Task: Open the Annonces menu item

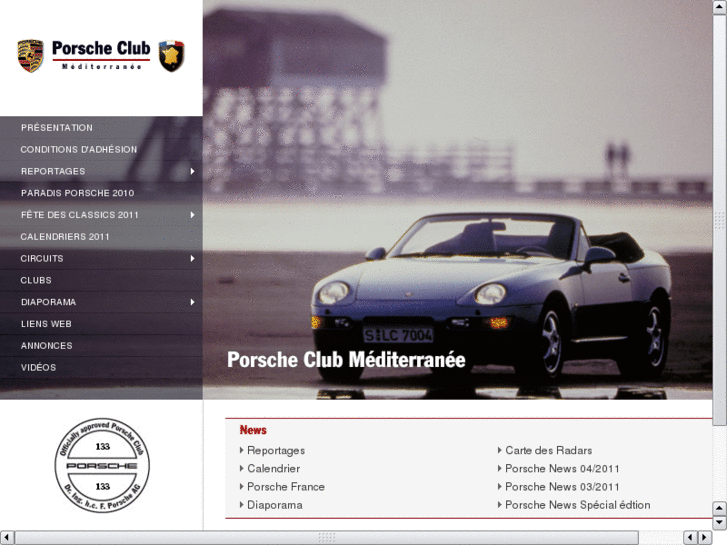Action: point(46,346)
